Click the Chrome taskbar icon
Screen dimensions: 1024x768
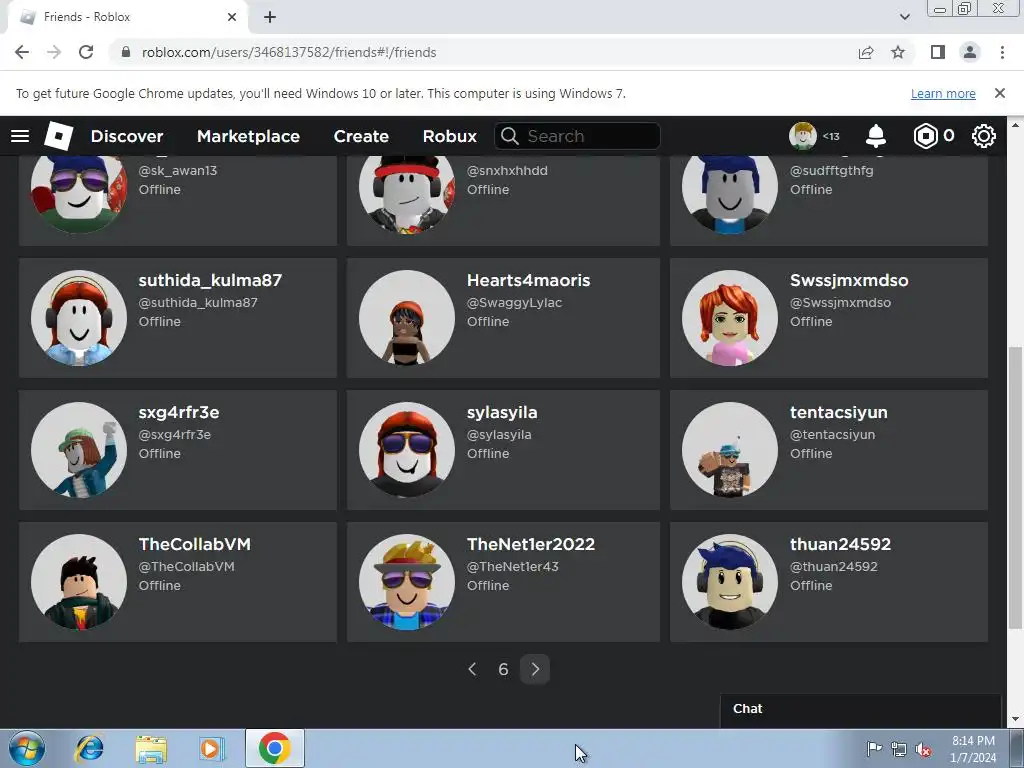click(274, 748)
